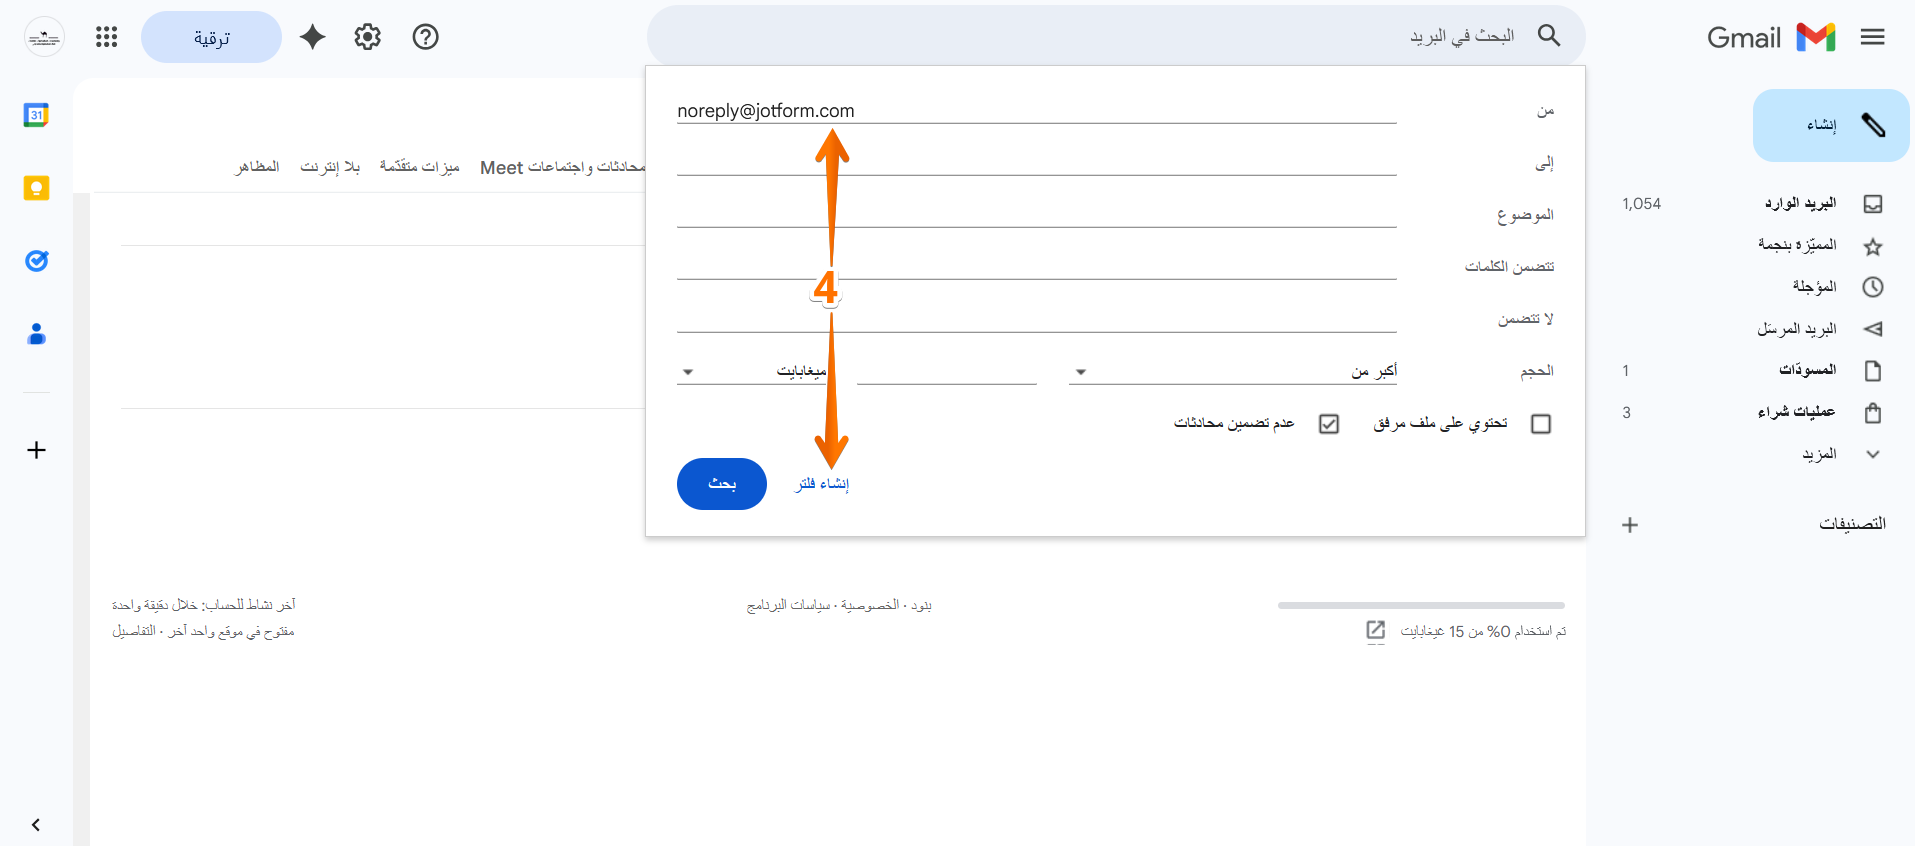Click the 'من' field with noreply@jotform.com
This screenshot has height=846, width=1915.
pyautogui.click(x=1036, y=111)
